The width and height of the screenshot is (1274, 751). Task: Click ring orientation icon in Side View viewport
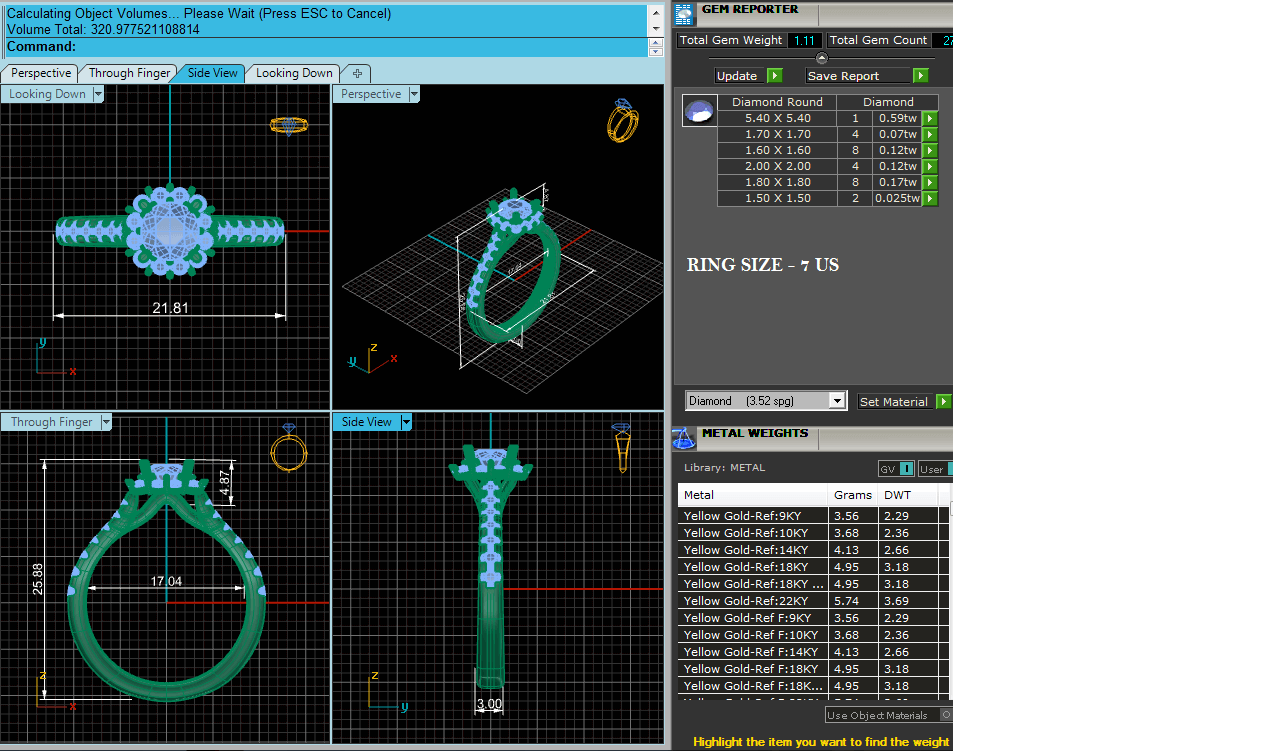621,448
